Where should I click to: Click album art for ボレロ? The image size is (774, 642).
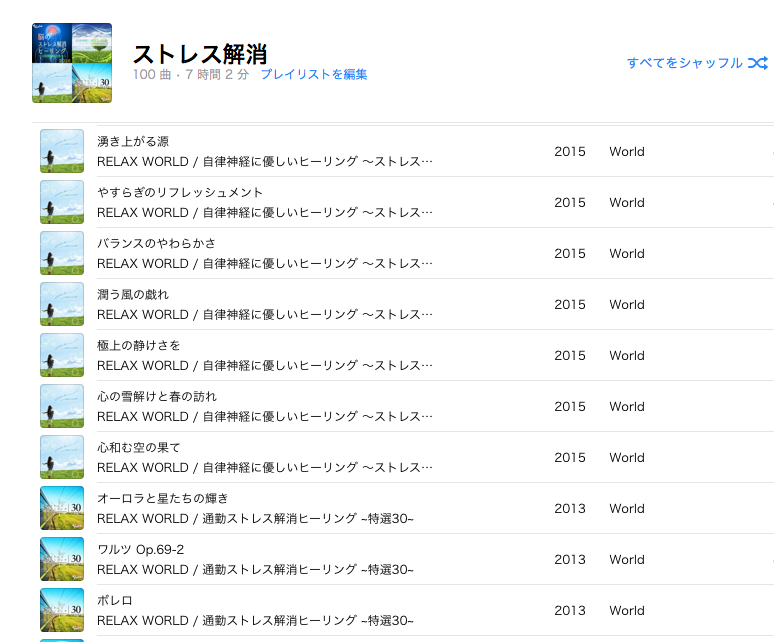point(62,611)
